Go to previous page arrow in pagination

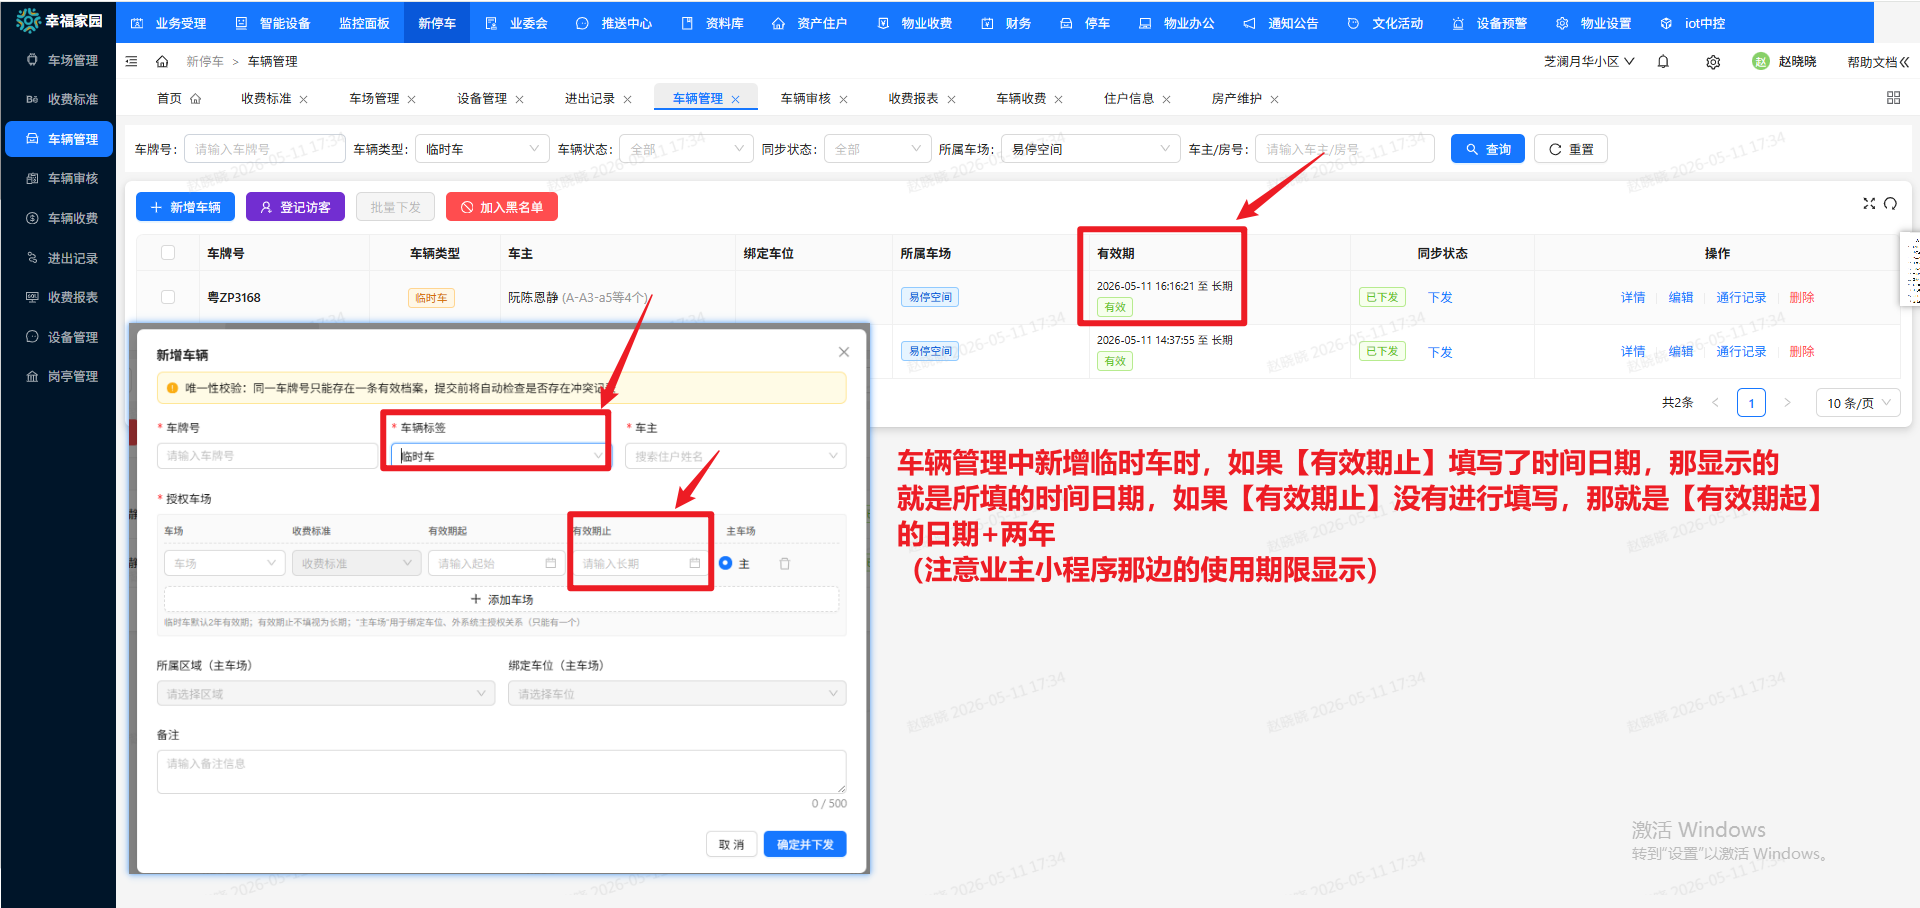(1716, 403)
